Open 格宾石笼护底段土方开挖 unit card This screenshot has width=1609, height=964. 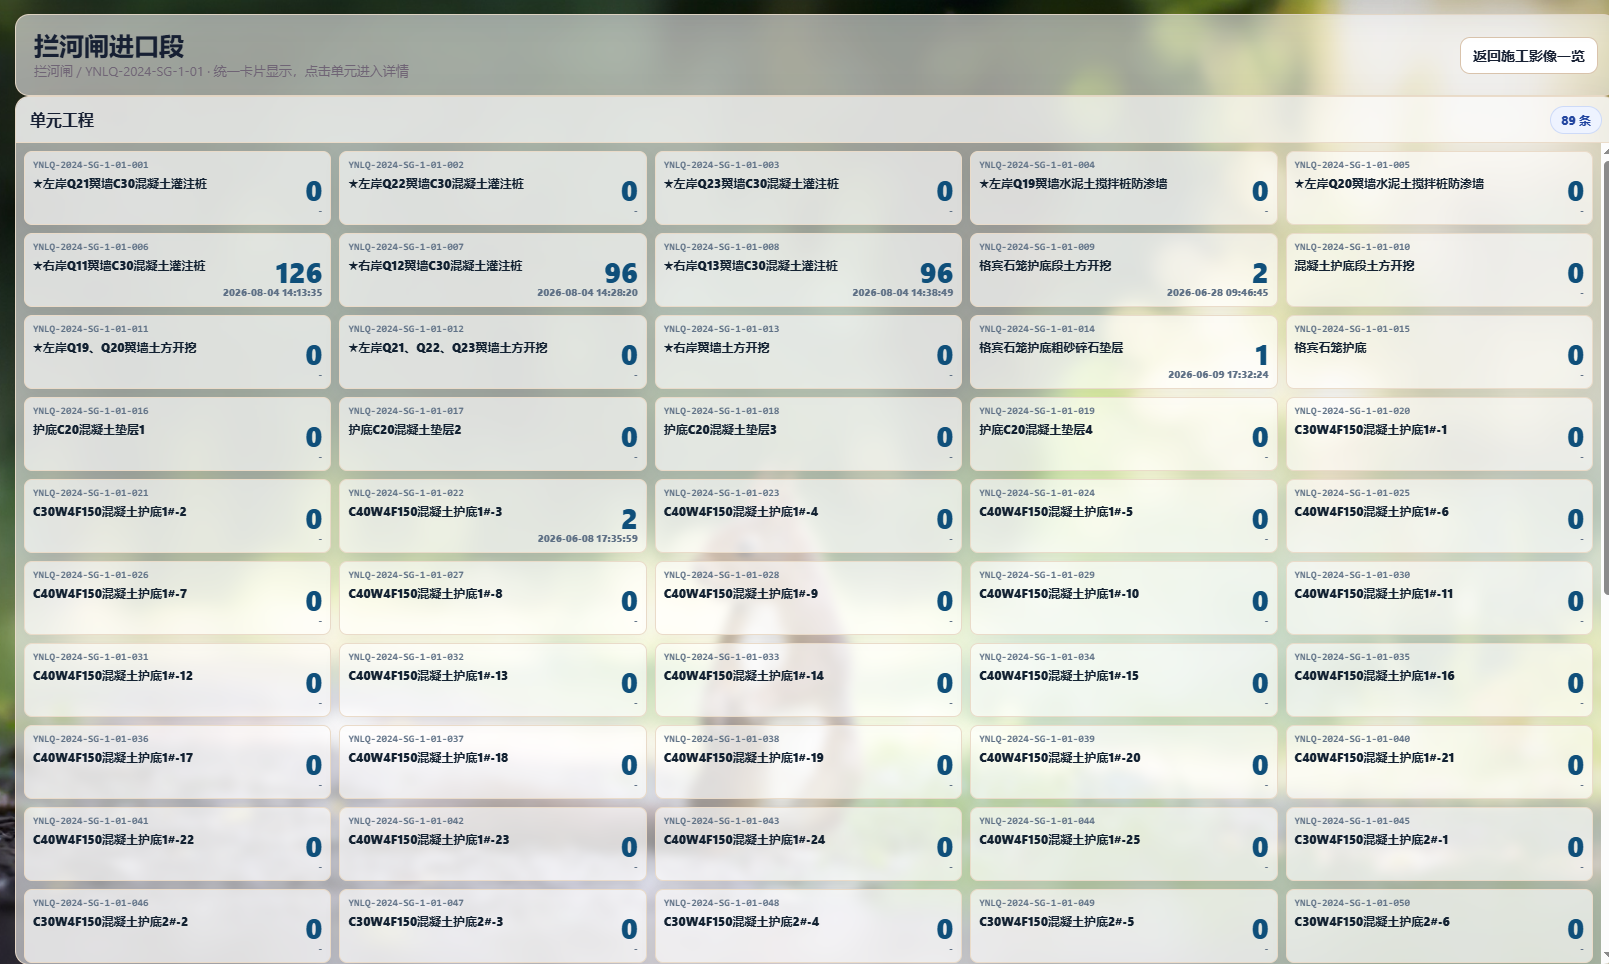tap(1123, 270)
